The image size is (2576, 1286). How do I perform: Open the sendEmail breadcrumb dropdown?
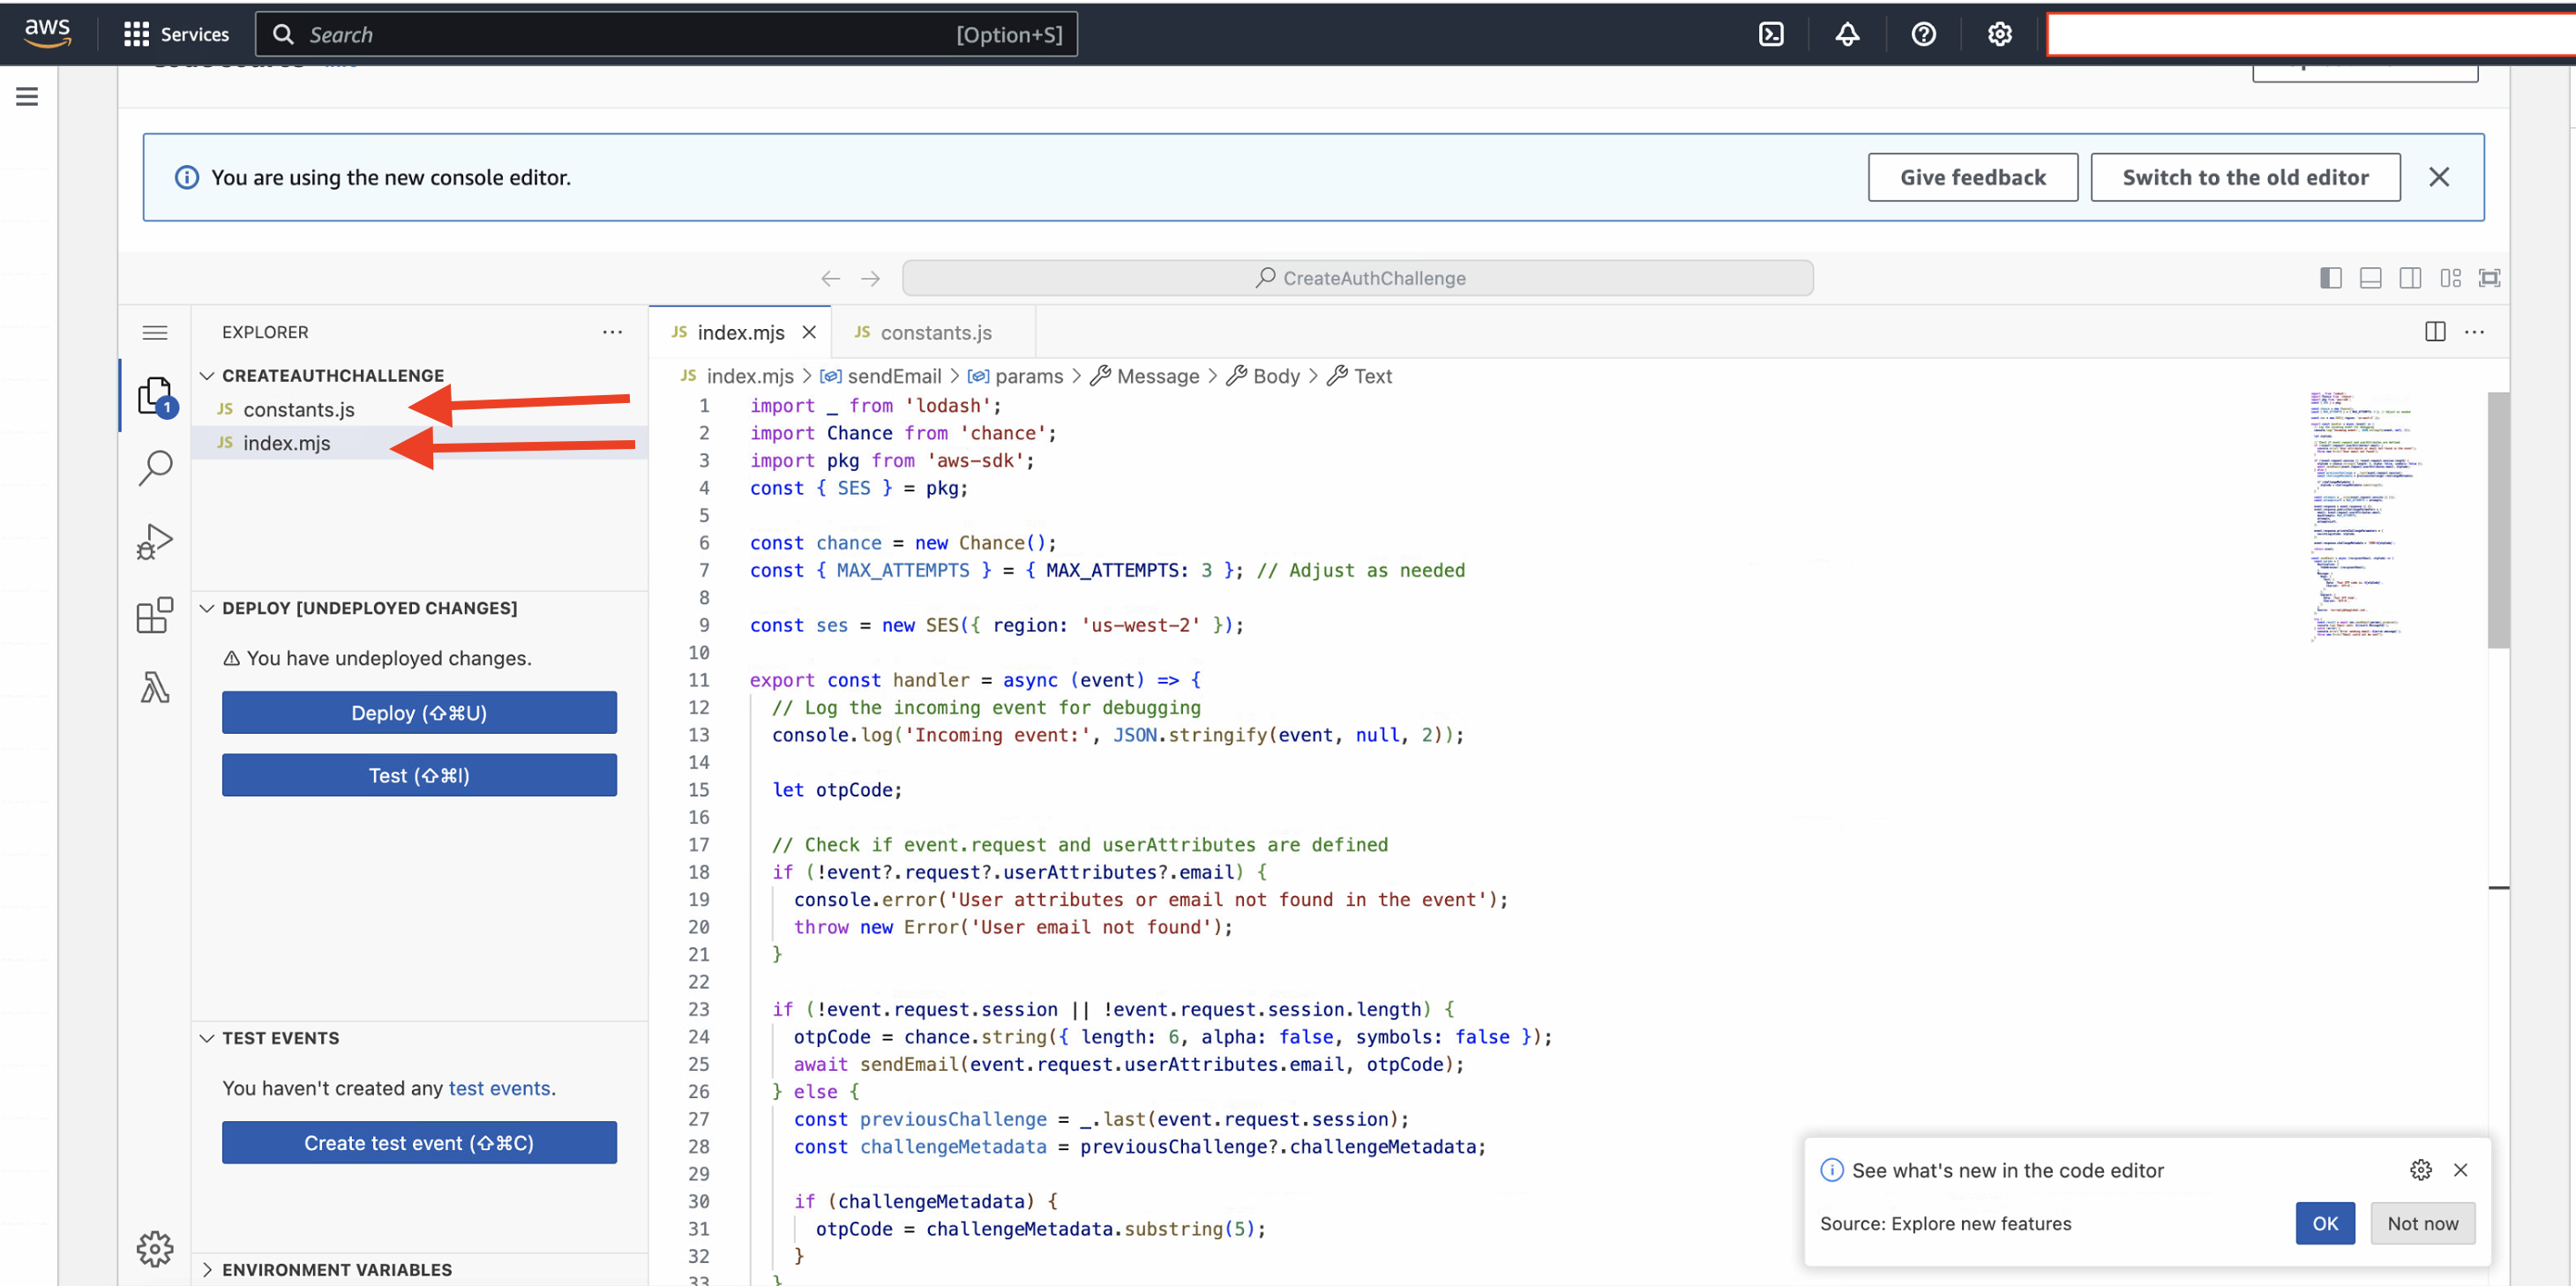pos(881,376)
